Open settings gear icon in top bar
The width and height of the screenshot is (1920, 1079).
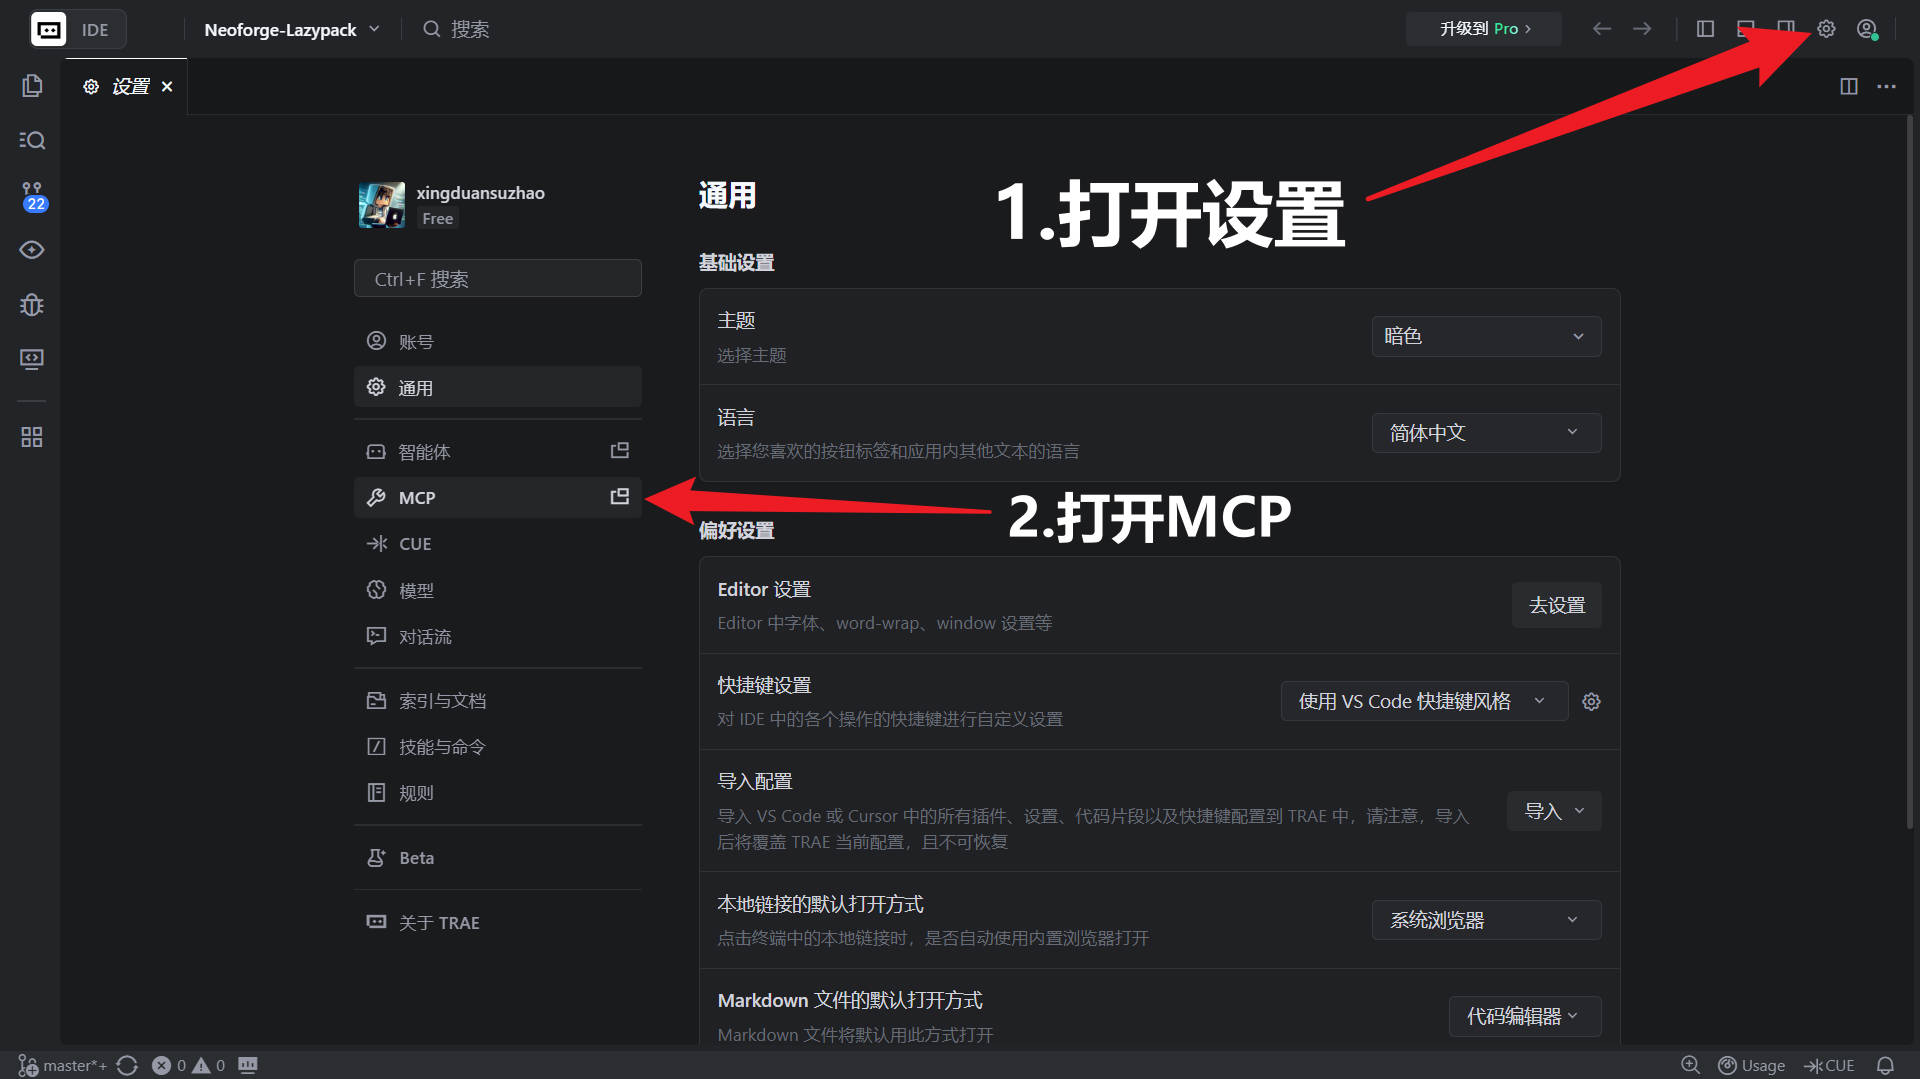(1826, 29)
